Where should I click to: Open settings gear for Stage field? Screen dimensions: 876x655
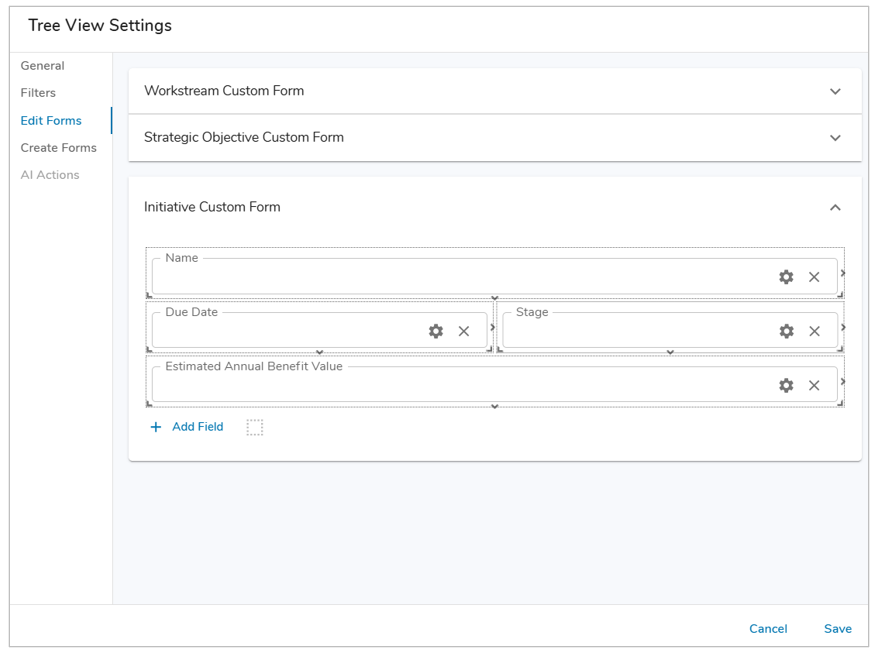point(786,331)
